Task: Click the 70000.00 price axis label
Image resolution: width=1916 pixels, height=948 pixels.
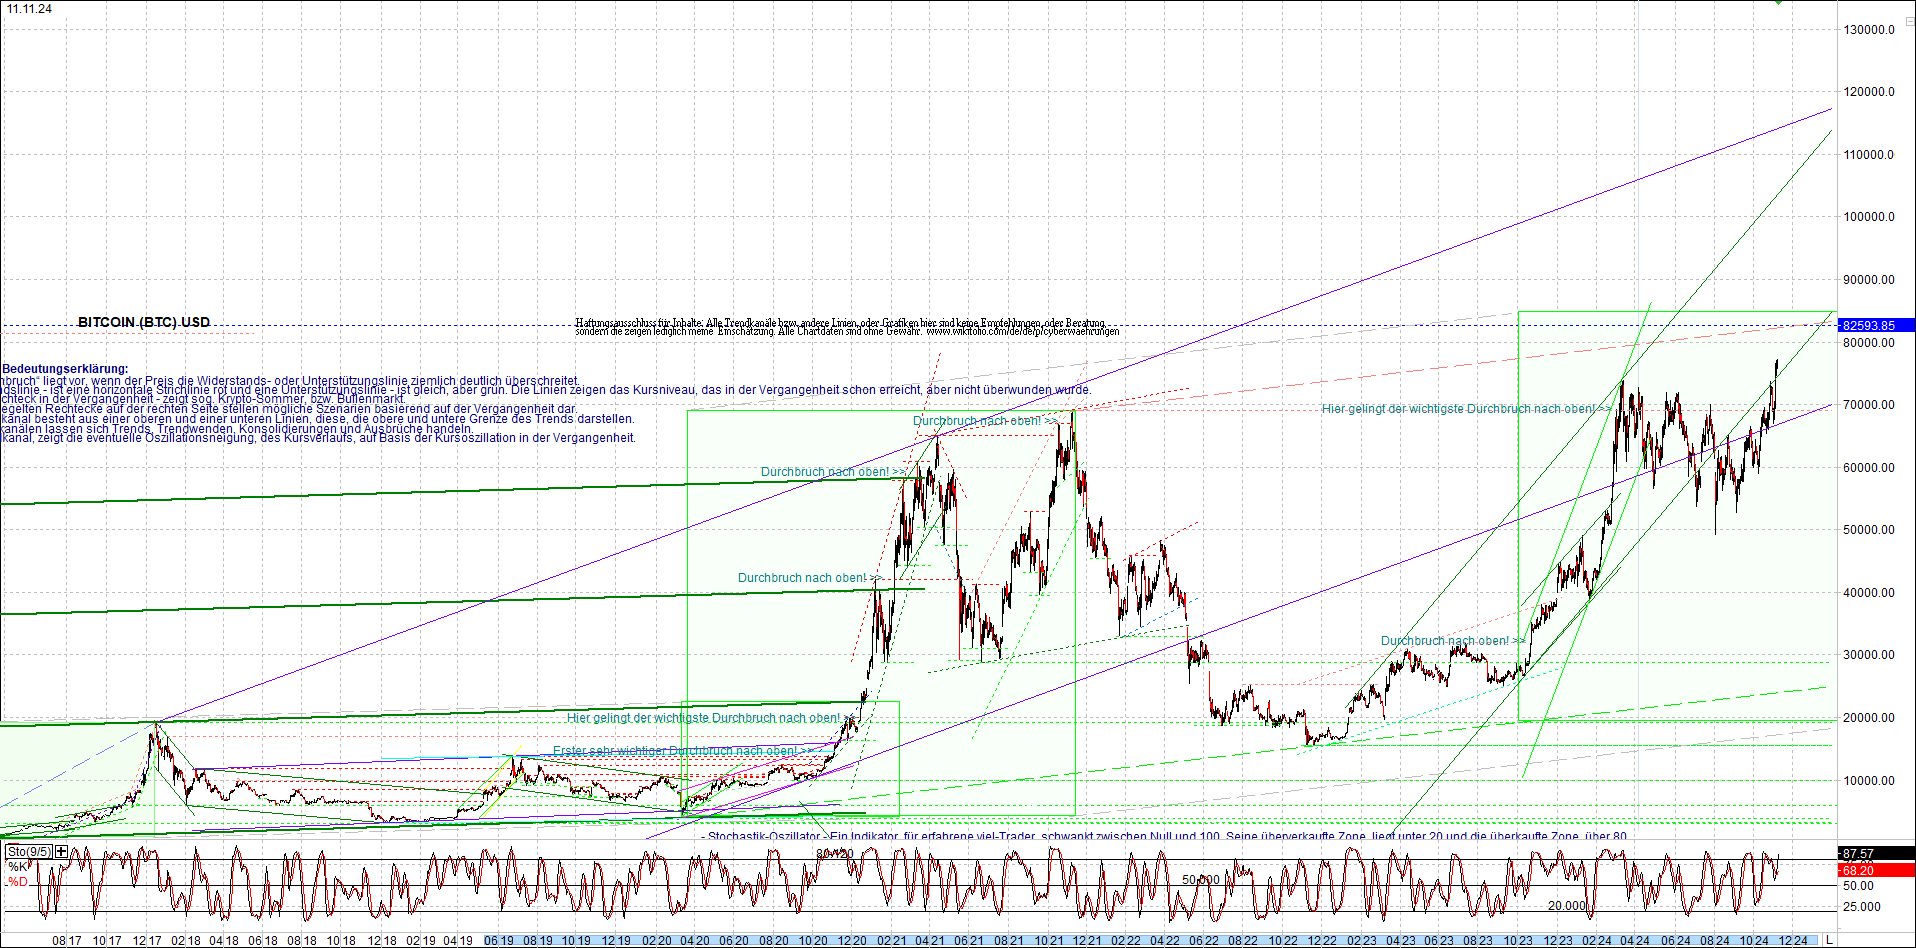Action: coord(1869,405)
